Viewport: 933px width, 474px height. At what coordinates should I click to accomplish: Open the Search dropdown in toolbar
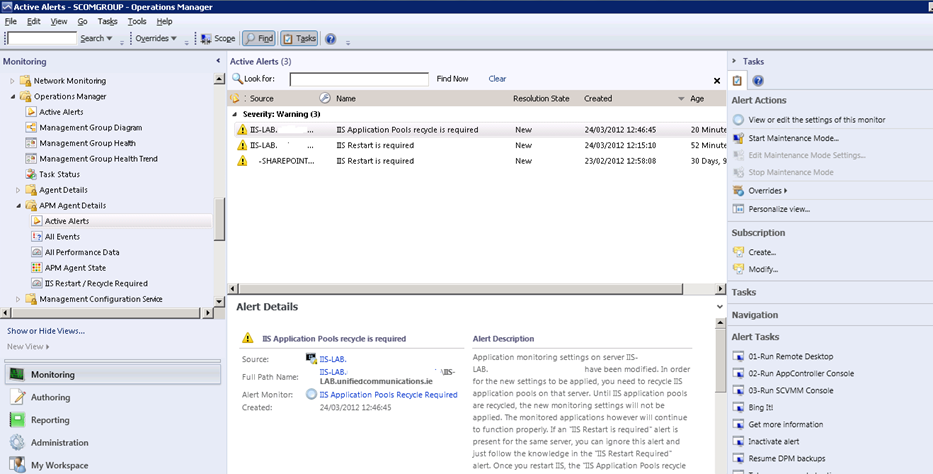point(96,38)
